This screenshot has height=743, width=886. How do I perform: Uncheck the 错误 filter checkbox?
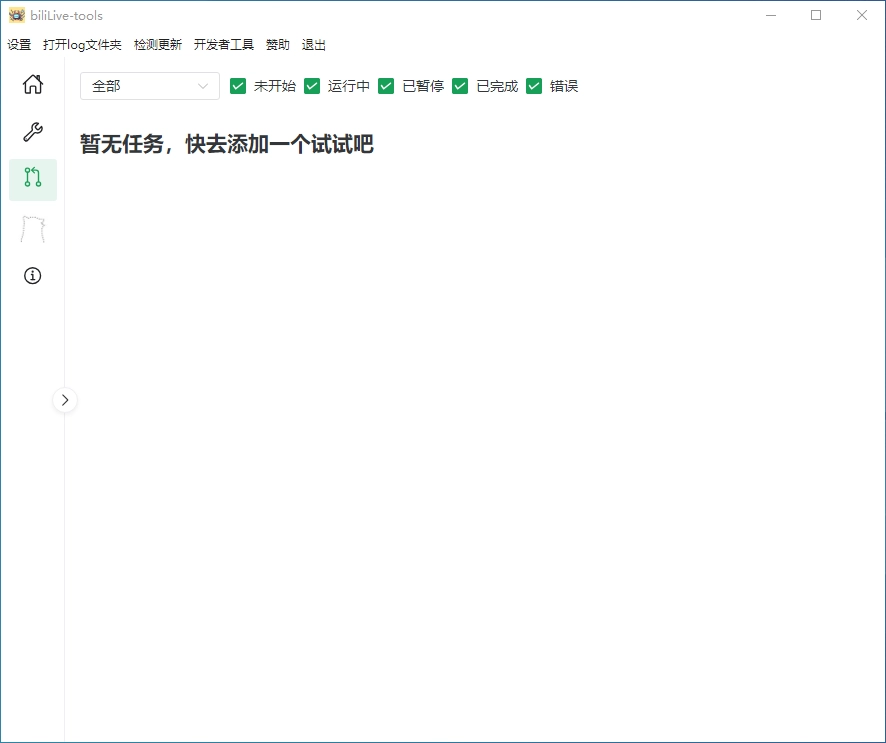coord(534,86)
